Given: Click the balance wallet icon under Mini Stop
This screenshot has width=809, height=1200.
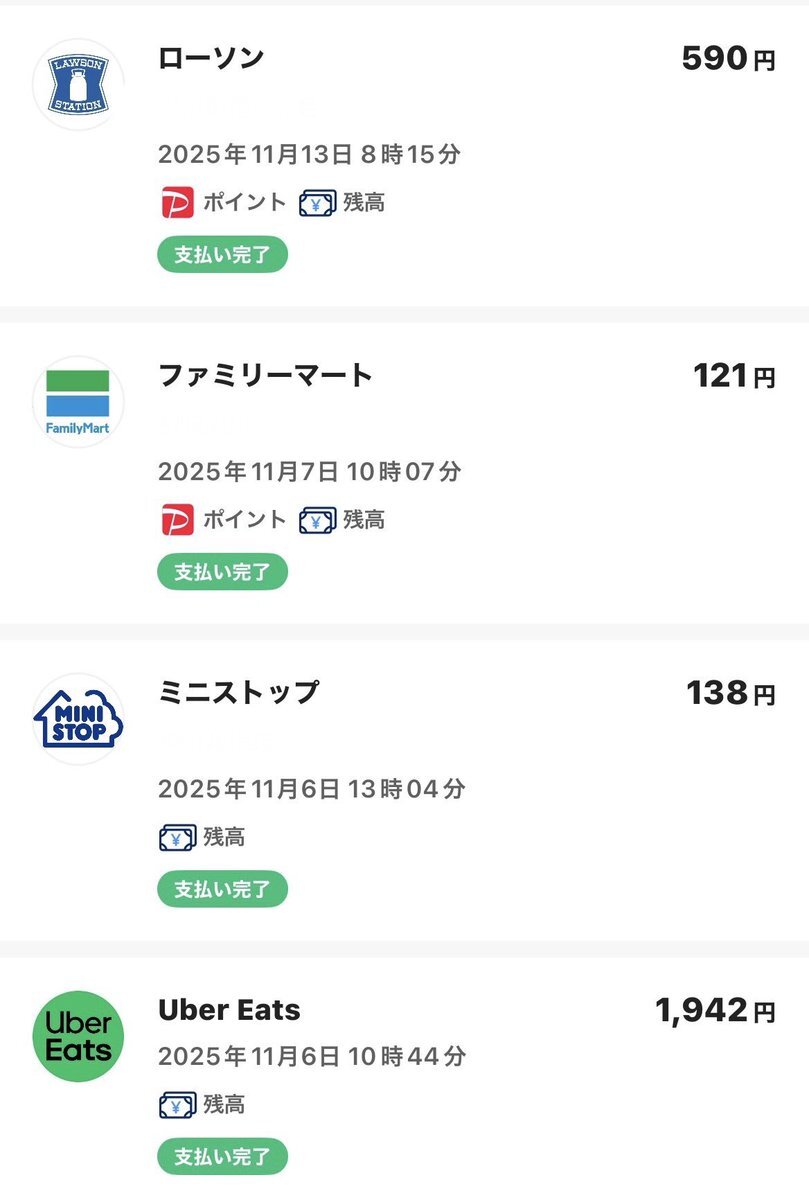Looking at the screenshot, I should tap(177, 837).
